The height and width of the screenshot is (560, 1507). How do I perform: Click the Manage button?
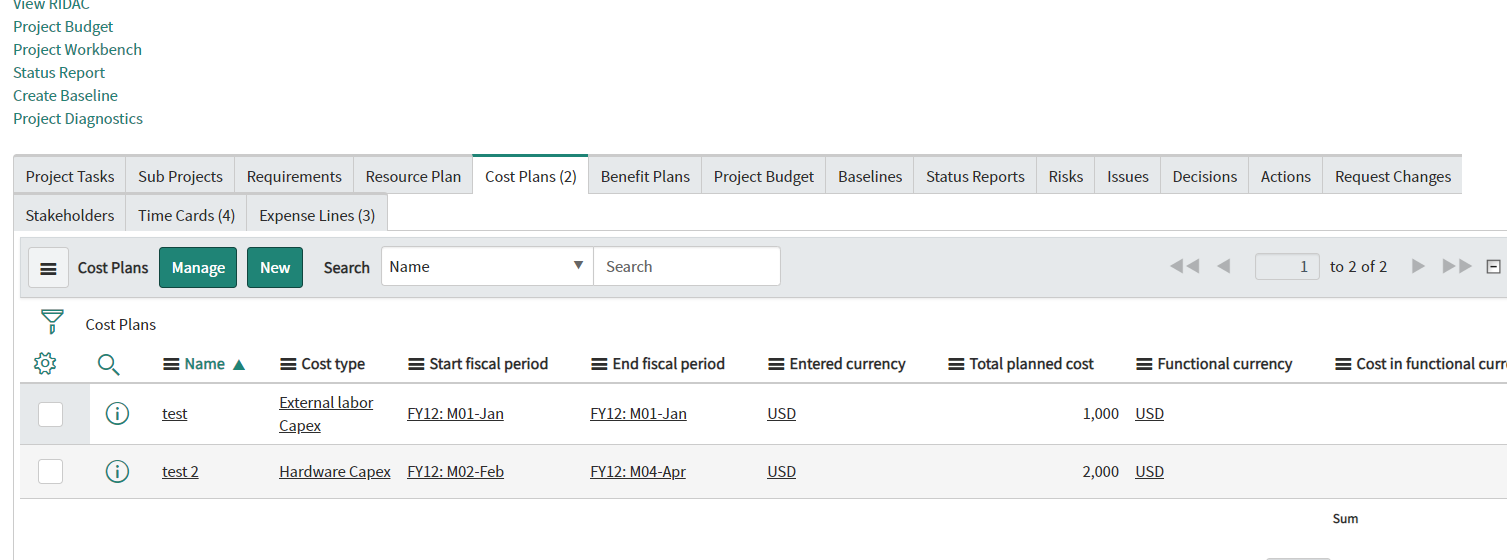click(198, 268)
